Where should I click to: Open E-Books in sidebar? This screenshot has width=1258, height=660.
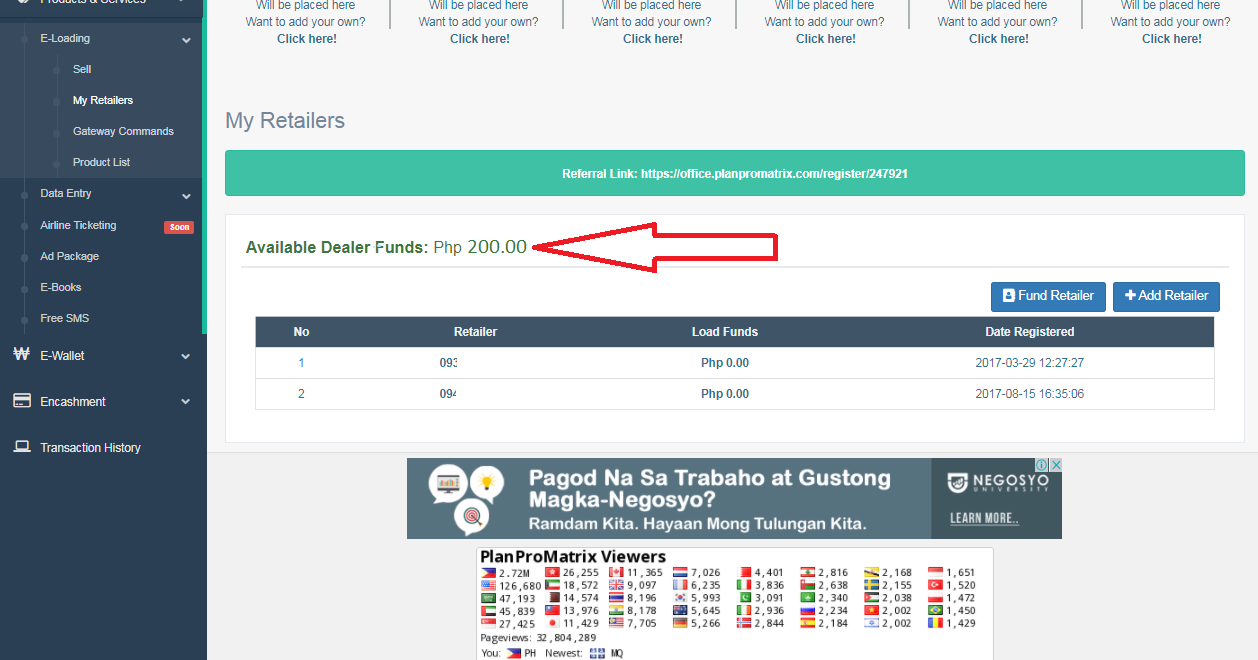tap(61, 287)
